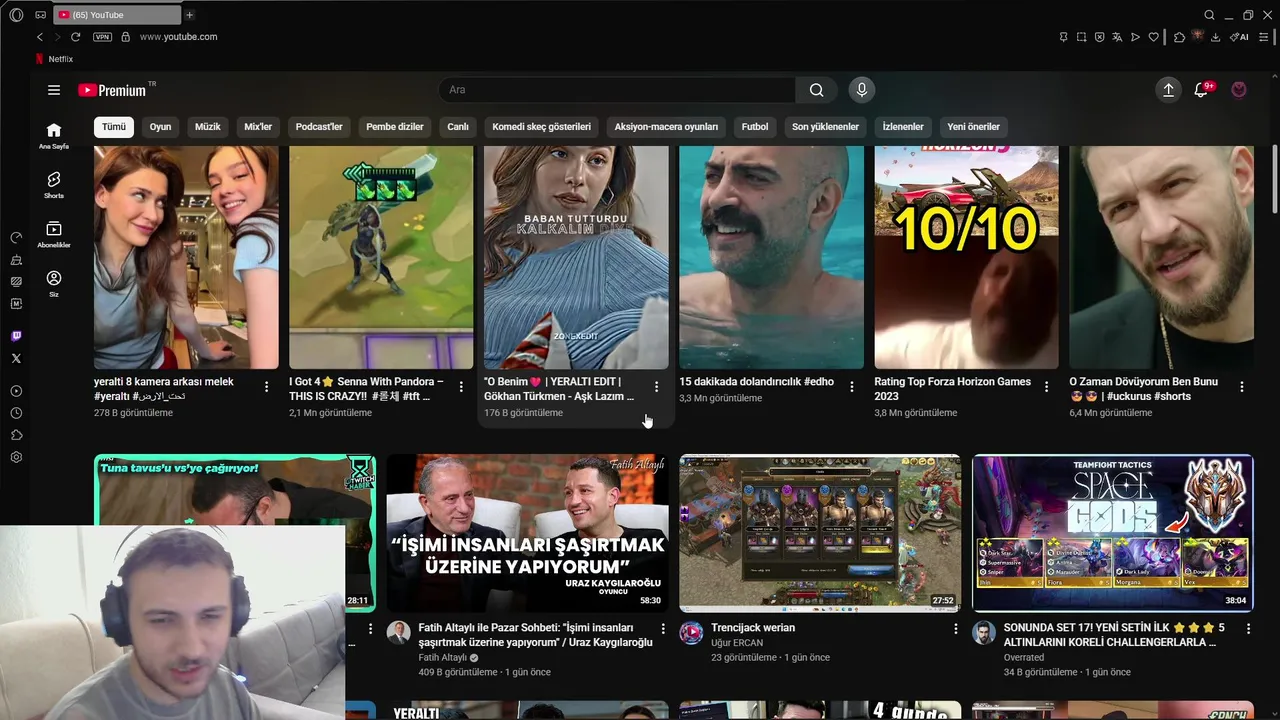Open the Overrated channel link
This screenshot has width=1280, height=720.
[x=1024, y=658]
